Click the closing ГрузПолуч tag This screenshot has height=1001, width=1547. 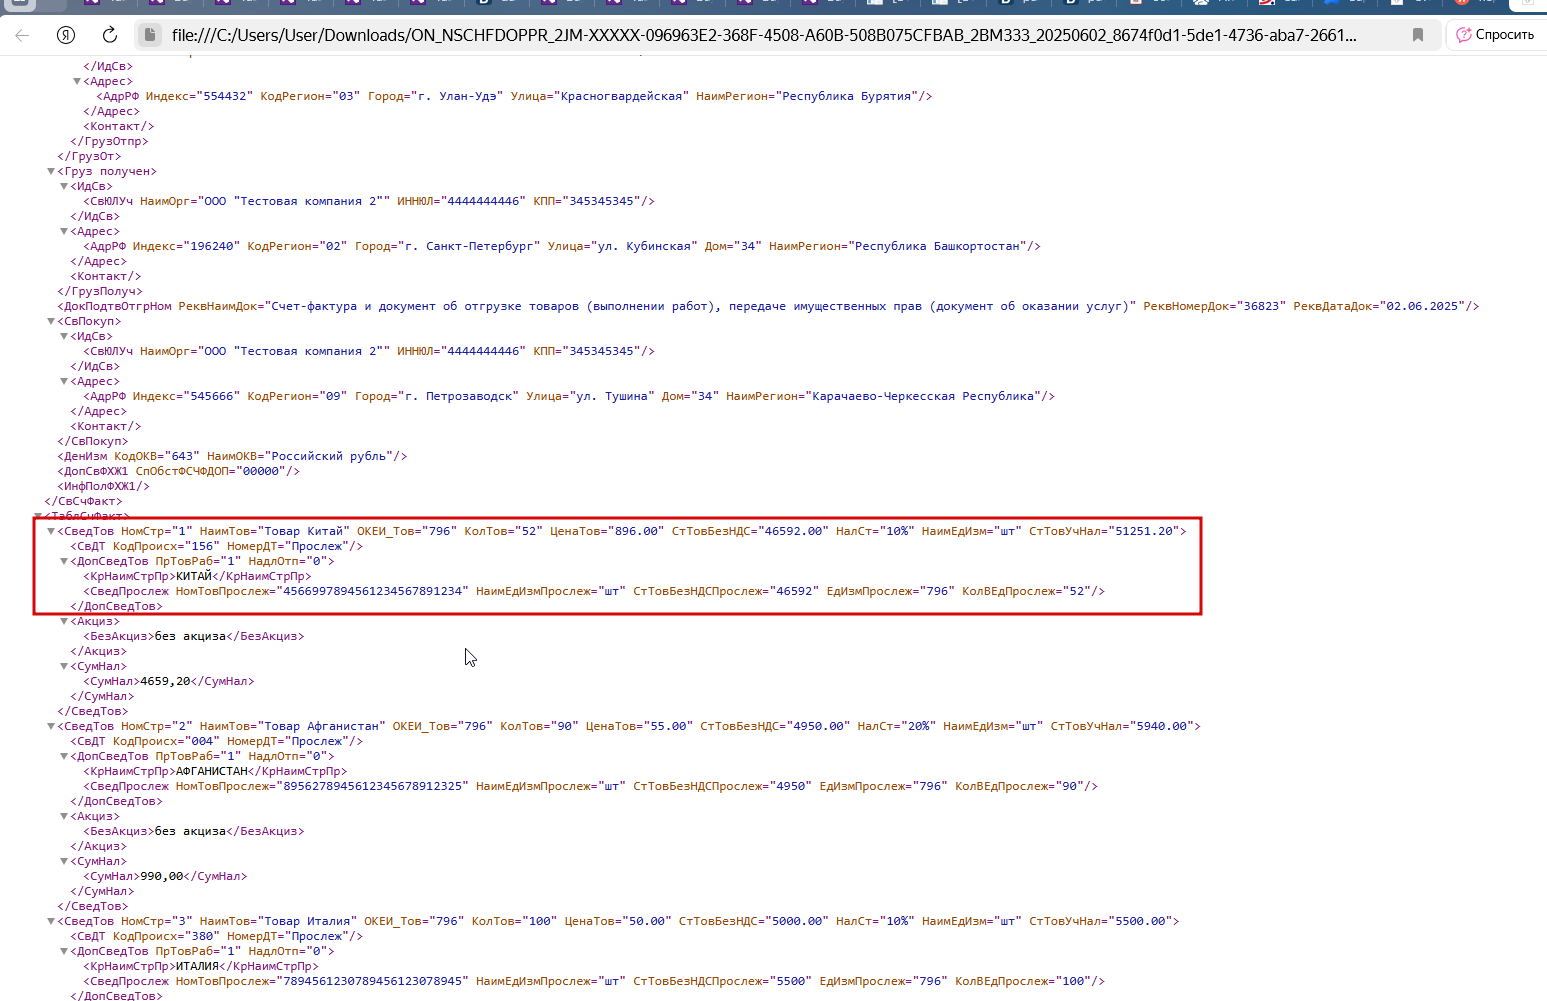(x=100, y=292)
